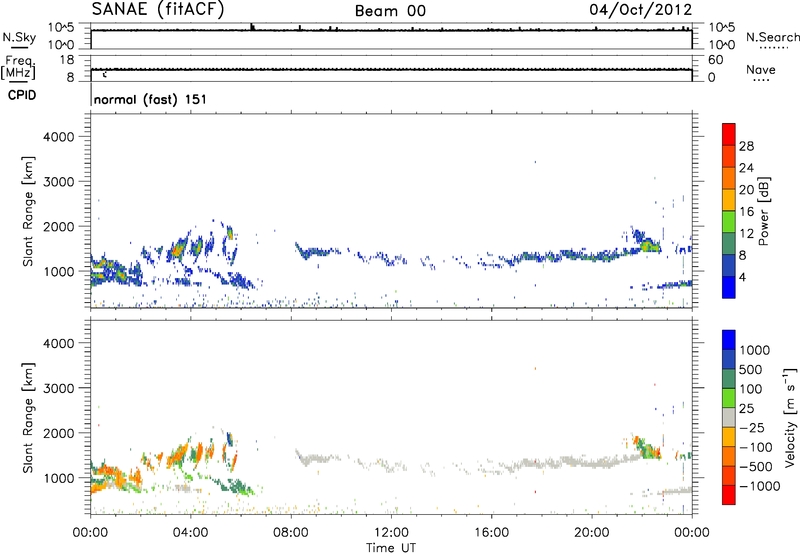Click the 04:00 time axis tick label
Screen dimensions: 800x554
tap(191, 533)
